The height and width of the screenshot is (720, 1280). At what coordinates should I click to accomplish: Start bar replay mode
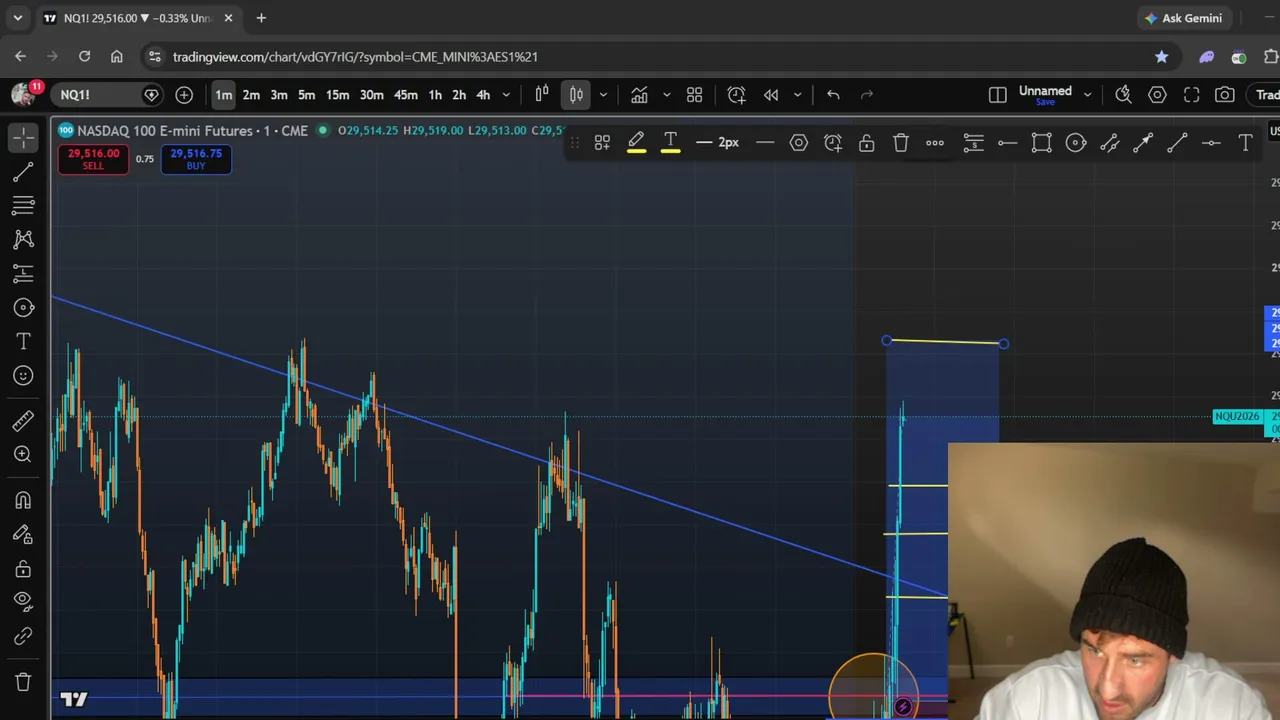(771, 95)
